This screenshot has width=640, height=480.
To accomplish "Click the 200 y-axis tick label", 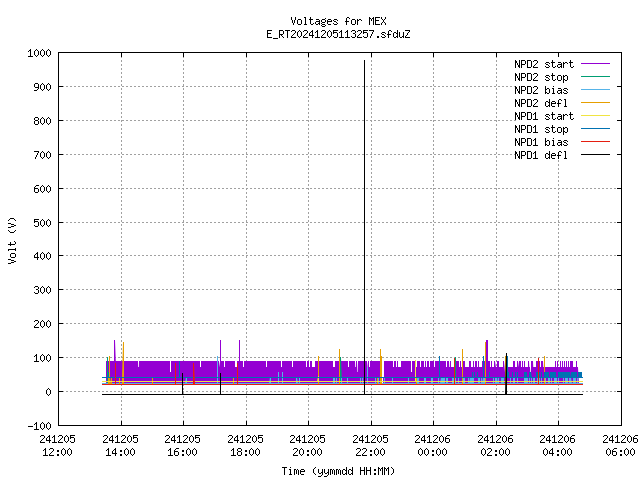I will click(42, 324).
